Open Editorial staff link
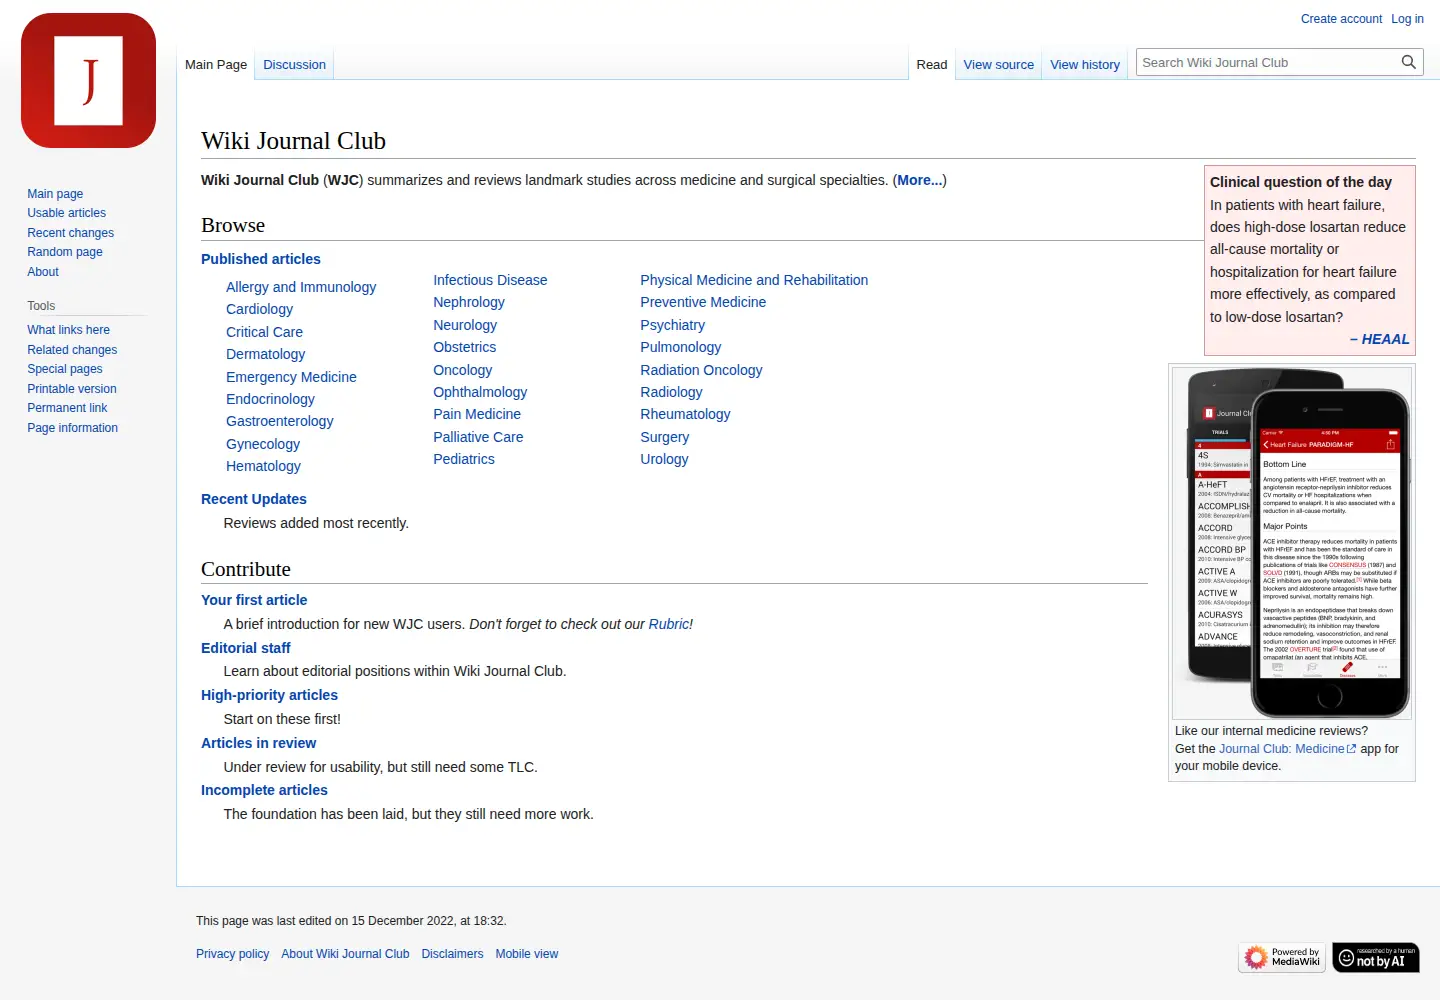Image resolution: width=1440 pixels, height=1000 pixels. [246, 648]
